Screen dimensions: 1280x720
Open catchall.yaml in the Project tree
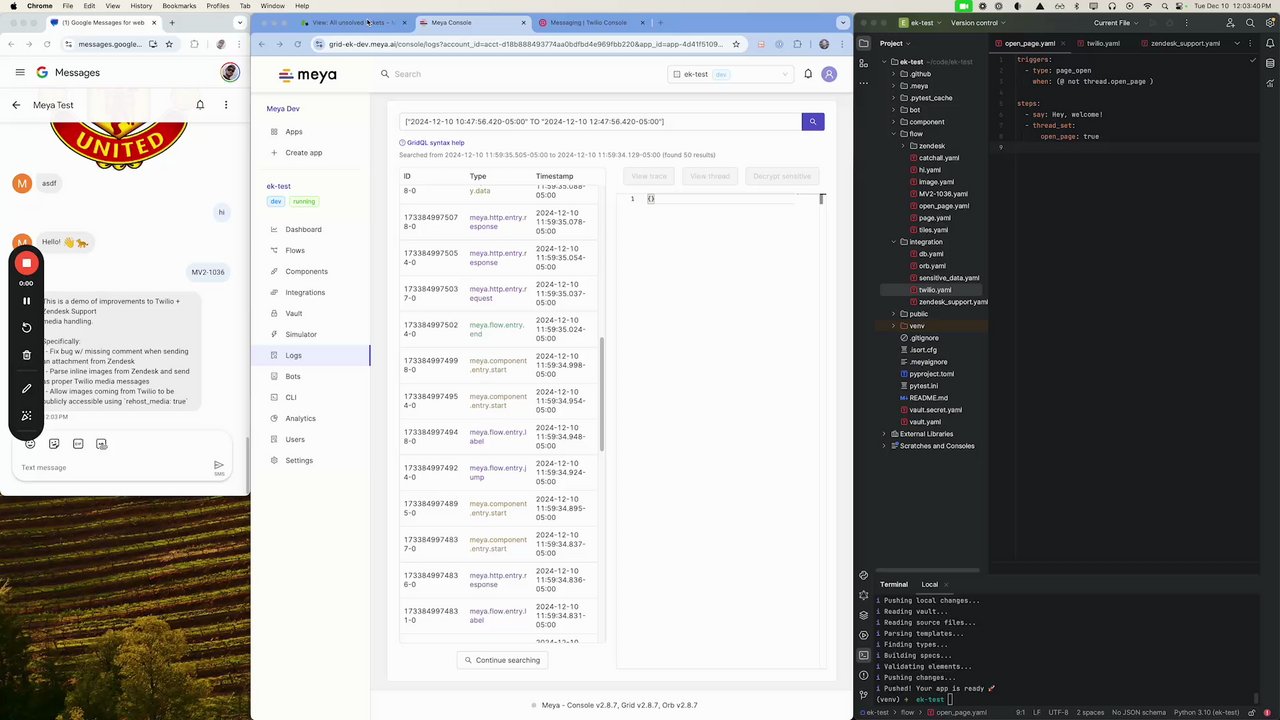[938, 158]
